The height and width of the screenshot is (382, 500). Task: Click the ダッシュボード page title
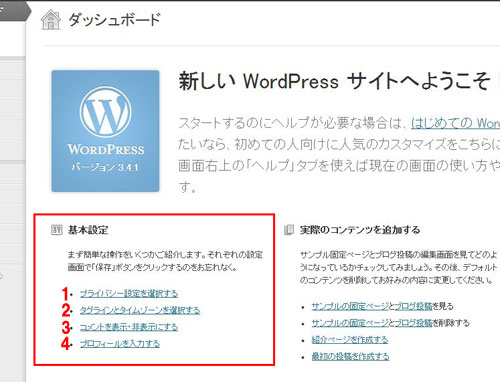tap(114, 20)
